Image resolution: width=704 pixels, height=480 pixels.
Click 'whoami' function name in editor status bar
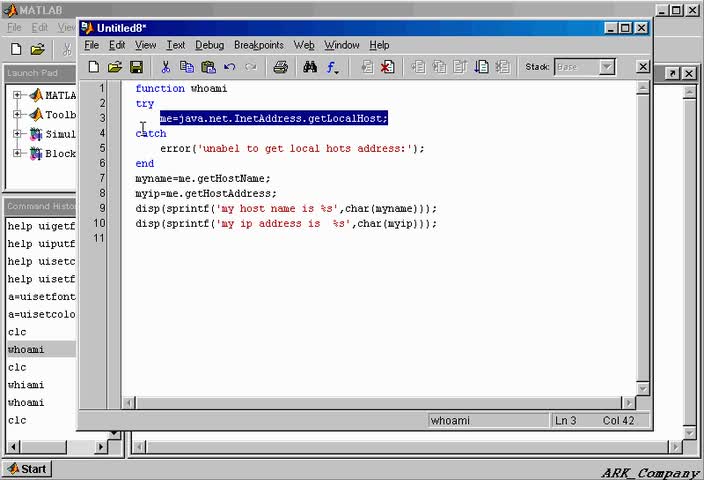point(450,421)
